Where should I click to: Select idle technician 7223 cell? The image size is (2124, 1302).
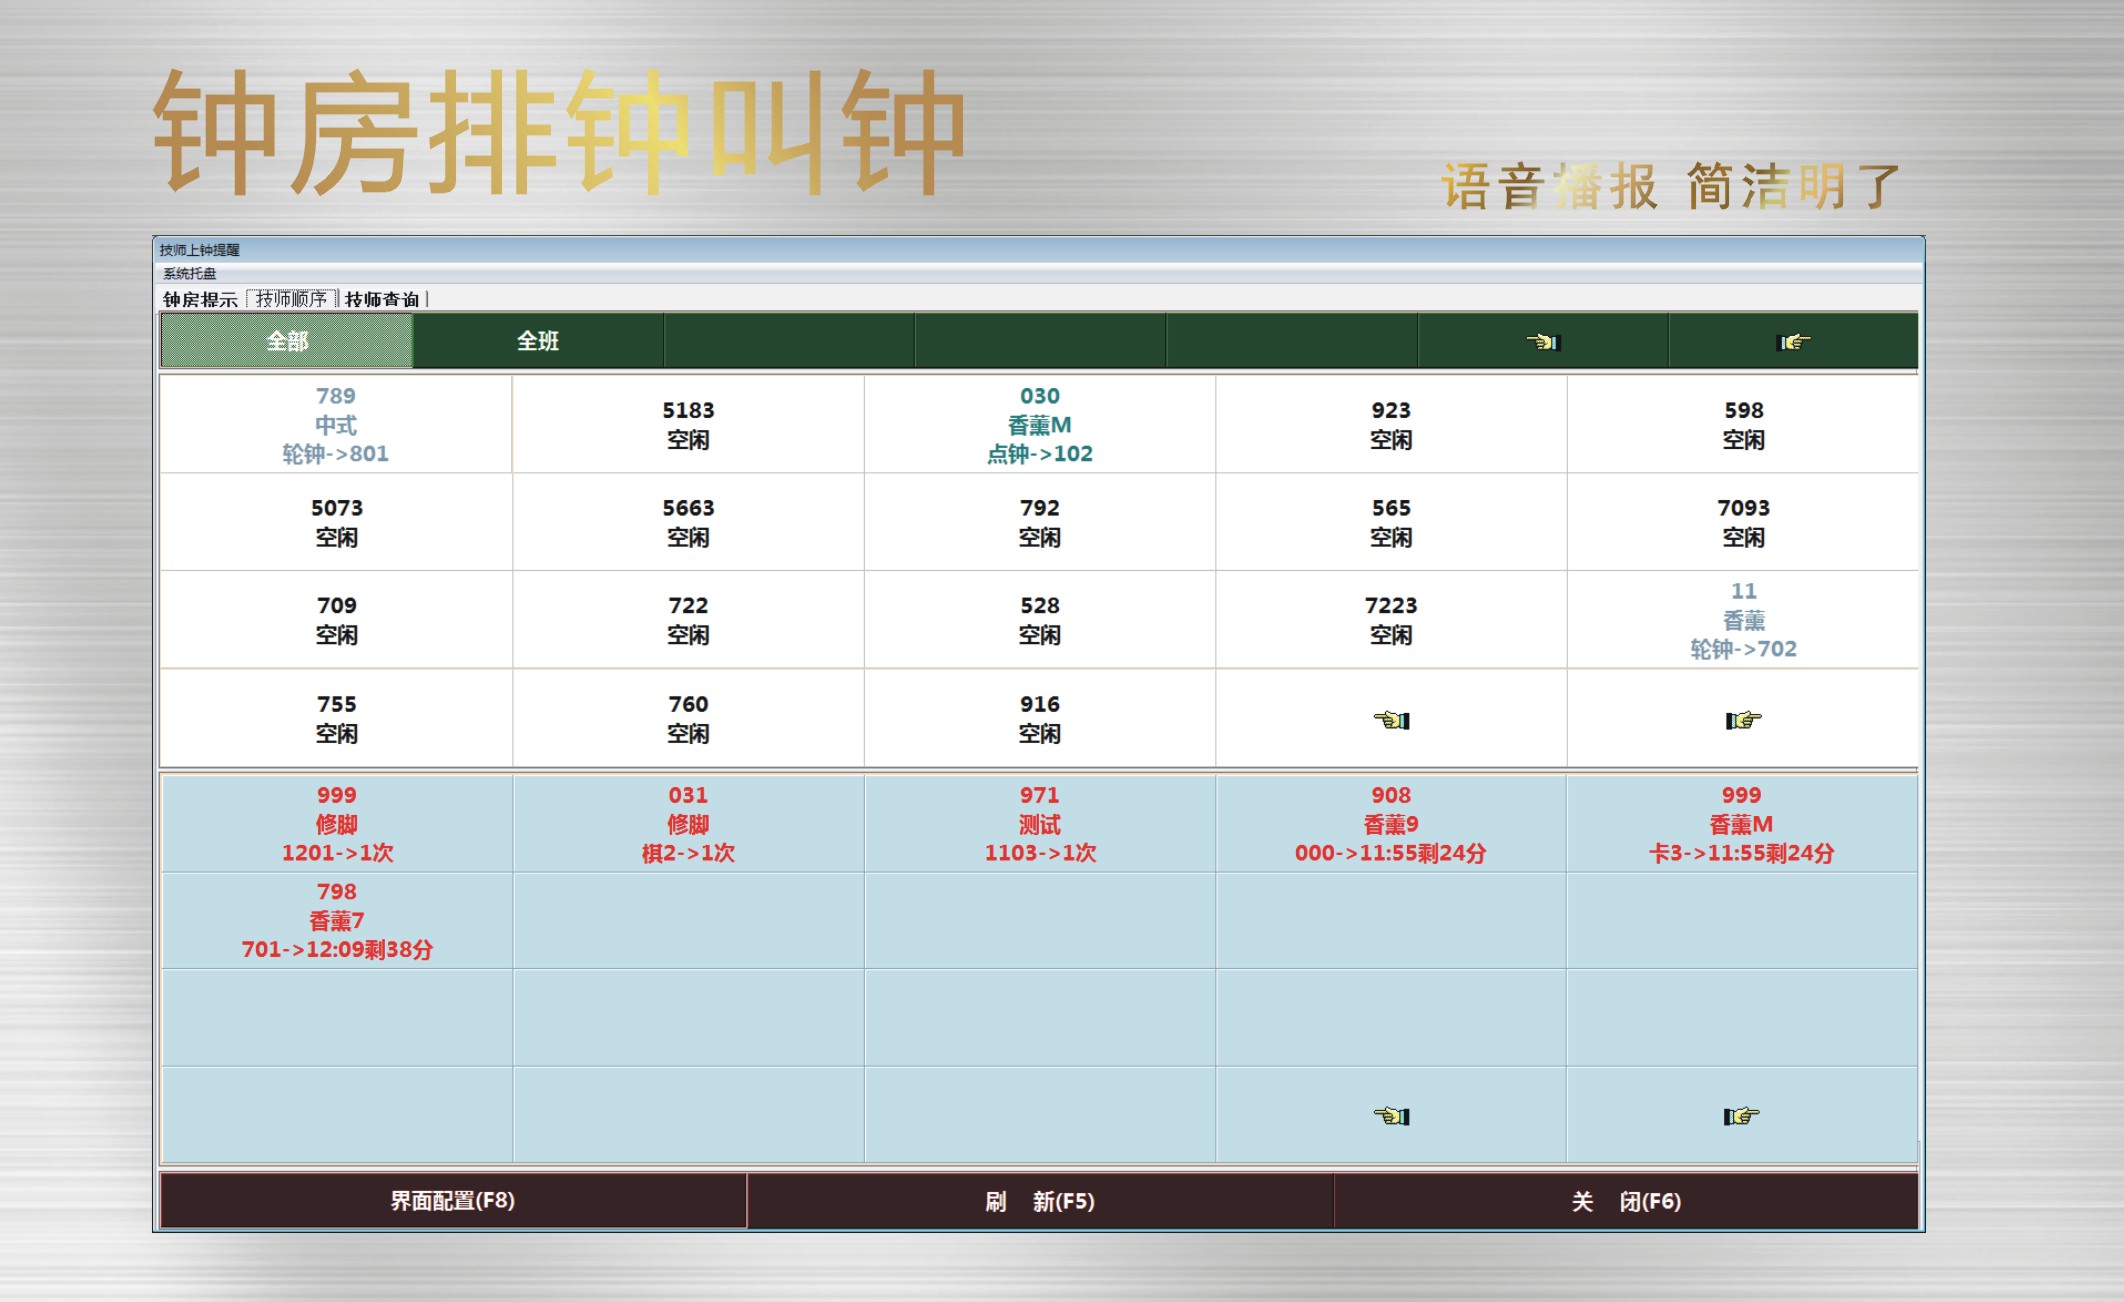coord(1391,619)
